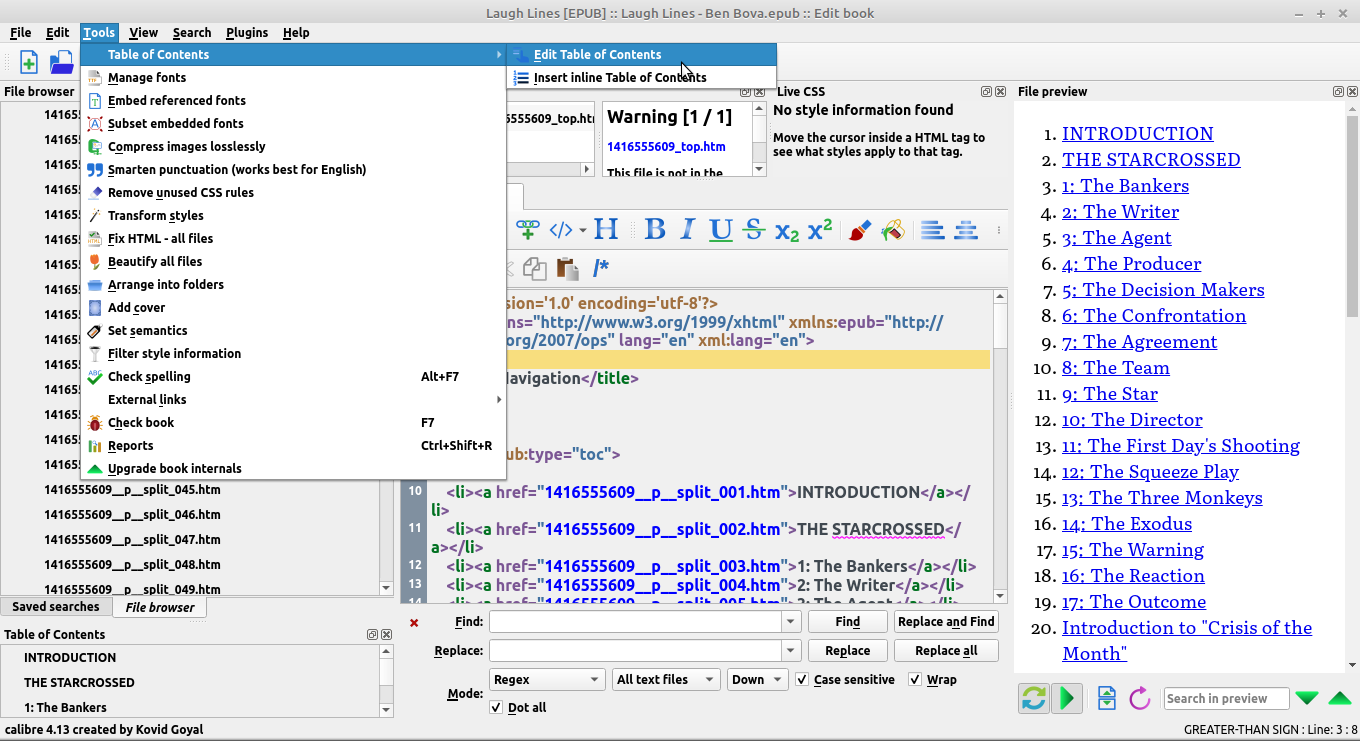Click the superscript icon

[x=820, y=230]
